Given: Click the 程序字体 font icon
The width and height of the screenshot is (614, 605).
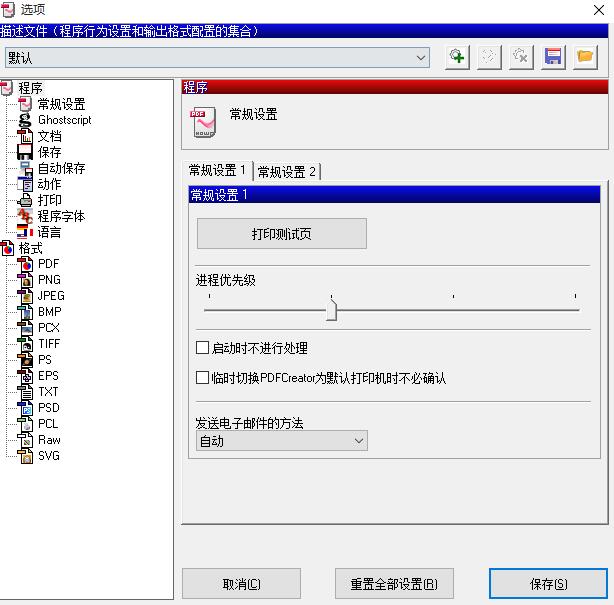Looking at the screenshot, I should 25,216.
